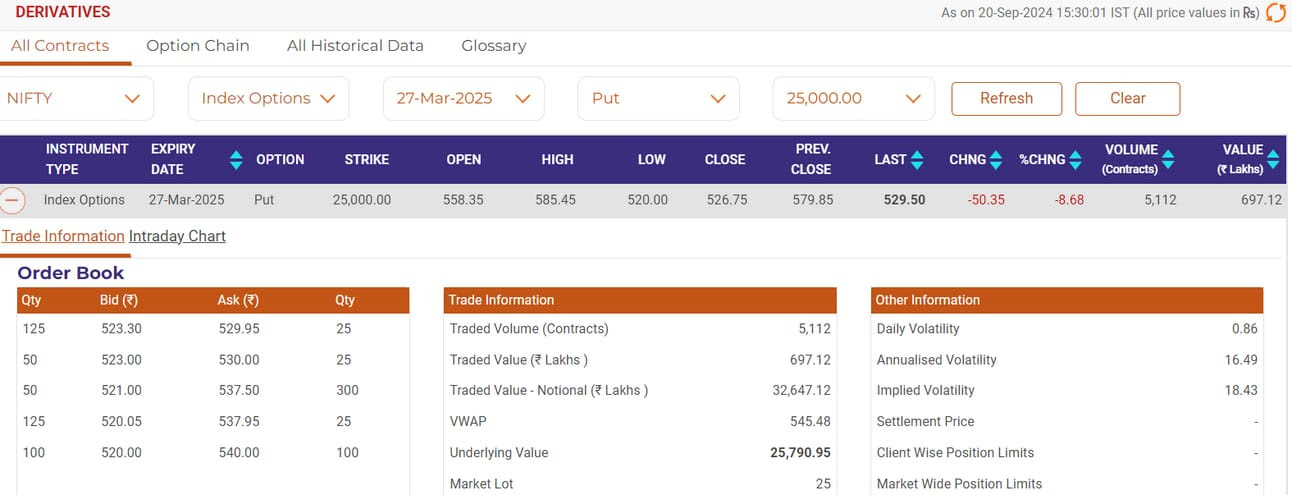1292x495 pixels.
Task: Sort by Expiry Date arrows icon
Action: 236,159
